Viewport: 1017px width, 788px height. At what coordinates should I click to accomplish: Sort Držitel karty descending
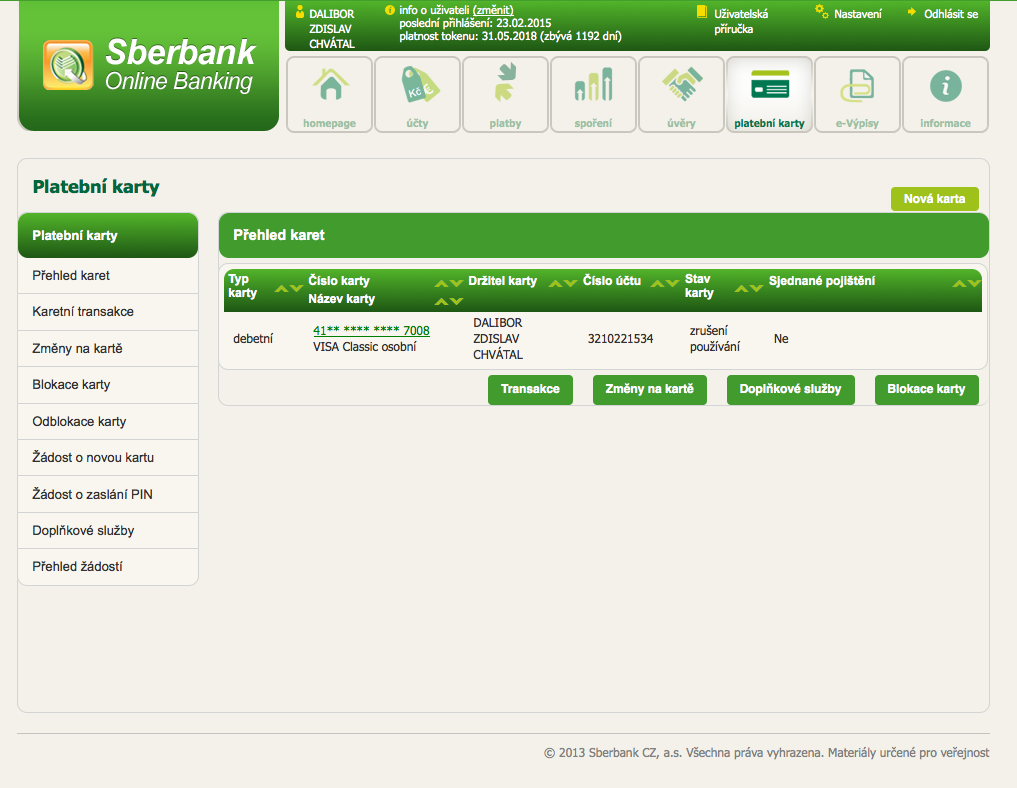(571, 283)
